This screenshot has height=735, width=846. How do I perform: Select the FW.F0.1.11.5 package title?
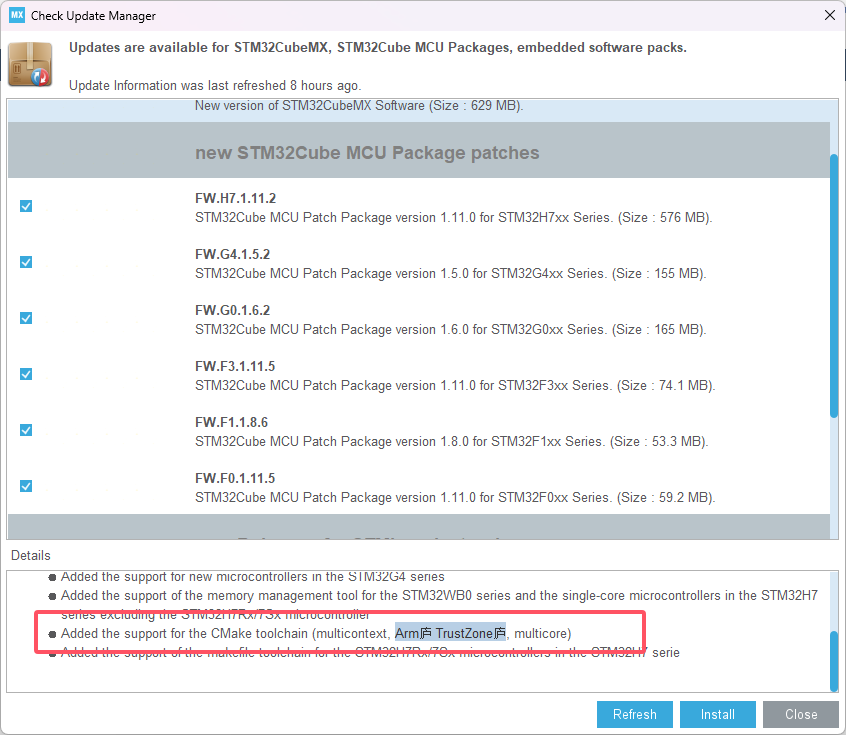(x=235, y=479)
